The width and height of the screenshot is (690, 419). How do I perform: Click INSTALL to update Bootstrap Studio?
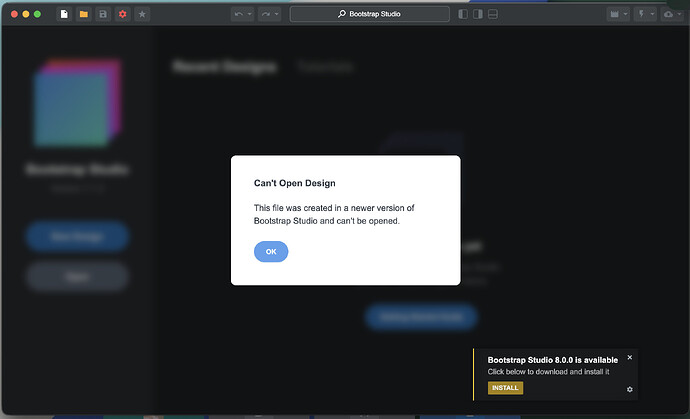(x=505, y=388)
